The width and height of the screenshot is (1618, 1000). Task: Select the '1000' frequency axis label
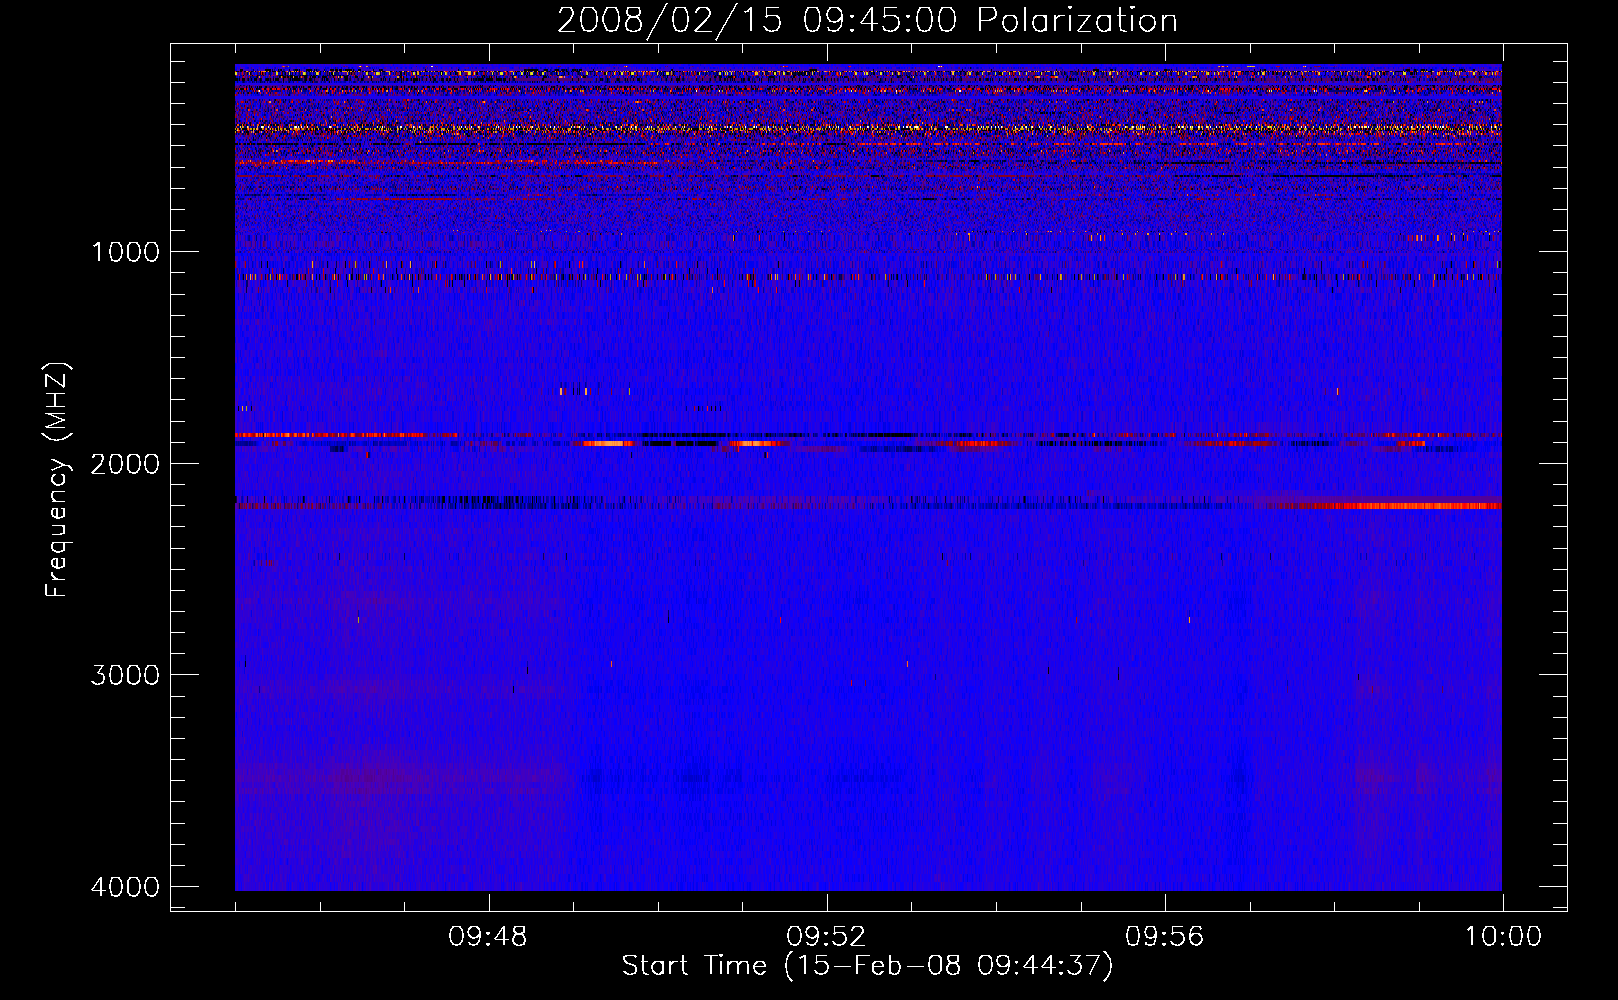coord(125,252)
